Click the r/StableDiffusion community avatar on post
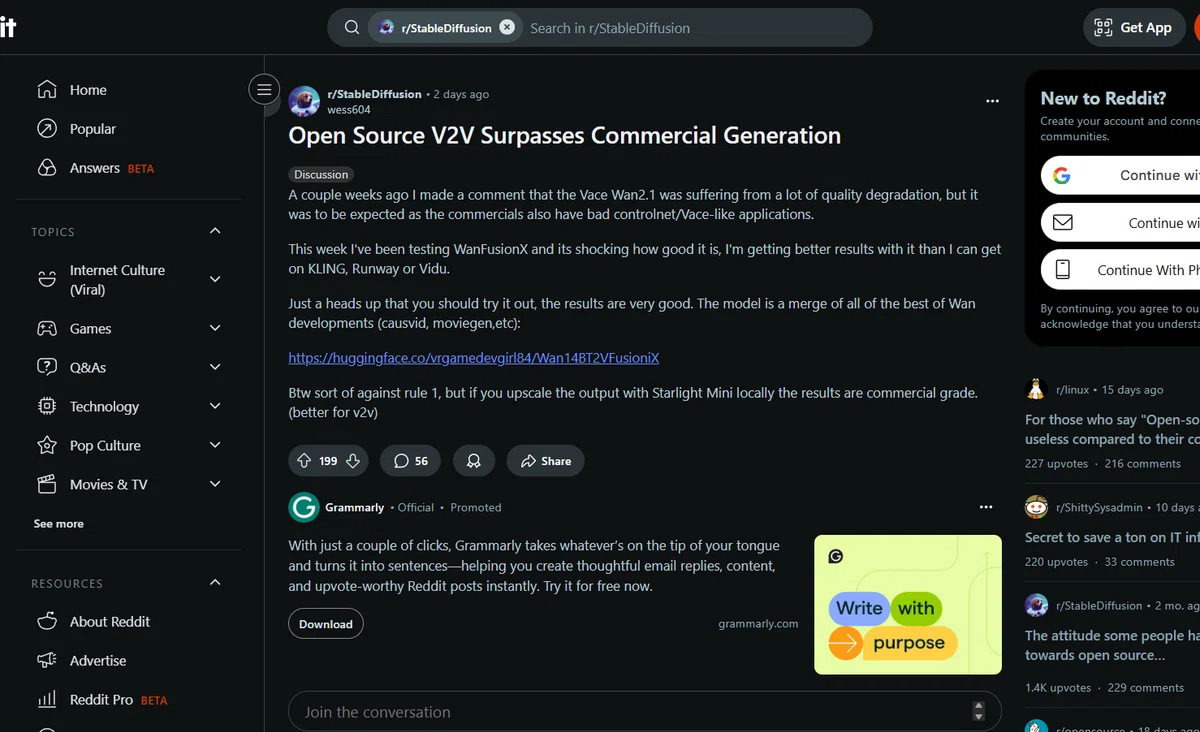Screen dimensions: 1200x732 click(304, 102)
